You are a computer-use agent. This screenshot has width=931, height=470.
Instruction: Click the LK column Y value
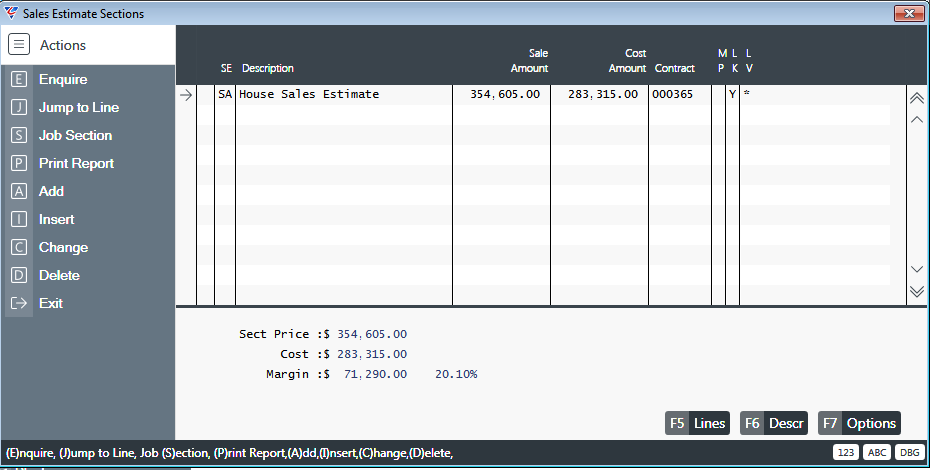(x=733, y=94)
